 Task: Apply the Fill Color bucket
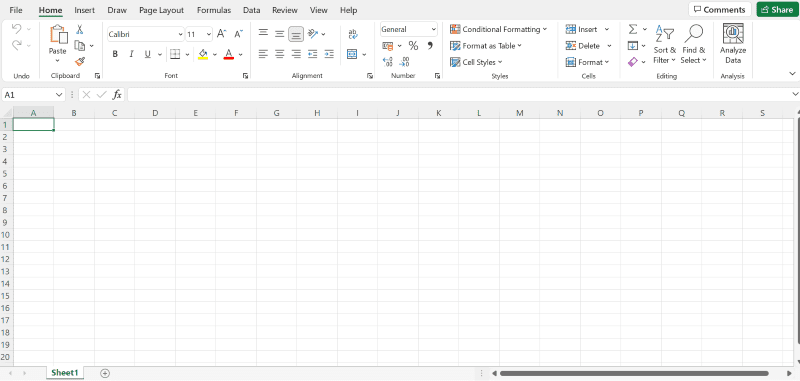pos(203,54)
